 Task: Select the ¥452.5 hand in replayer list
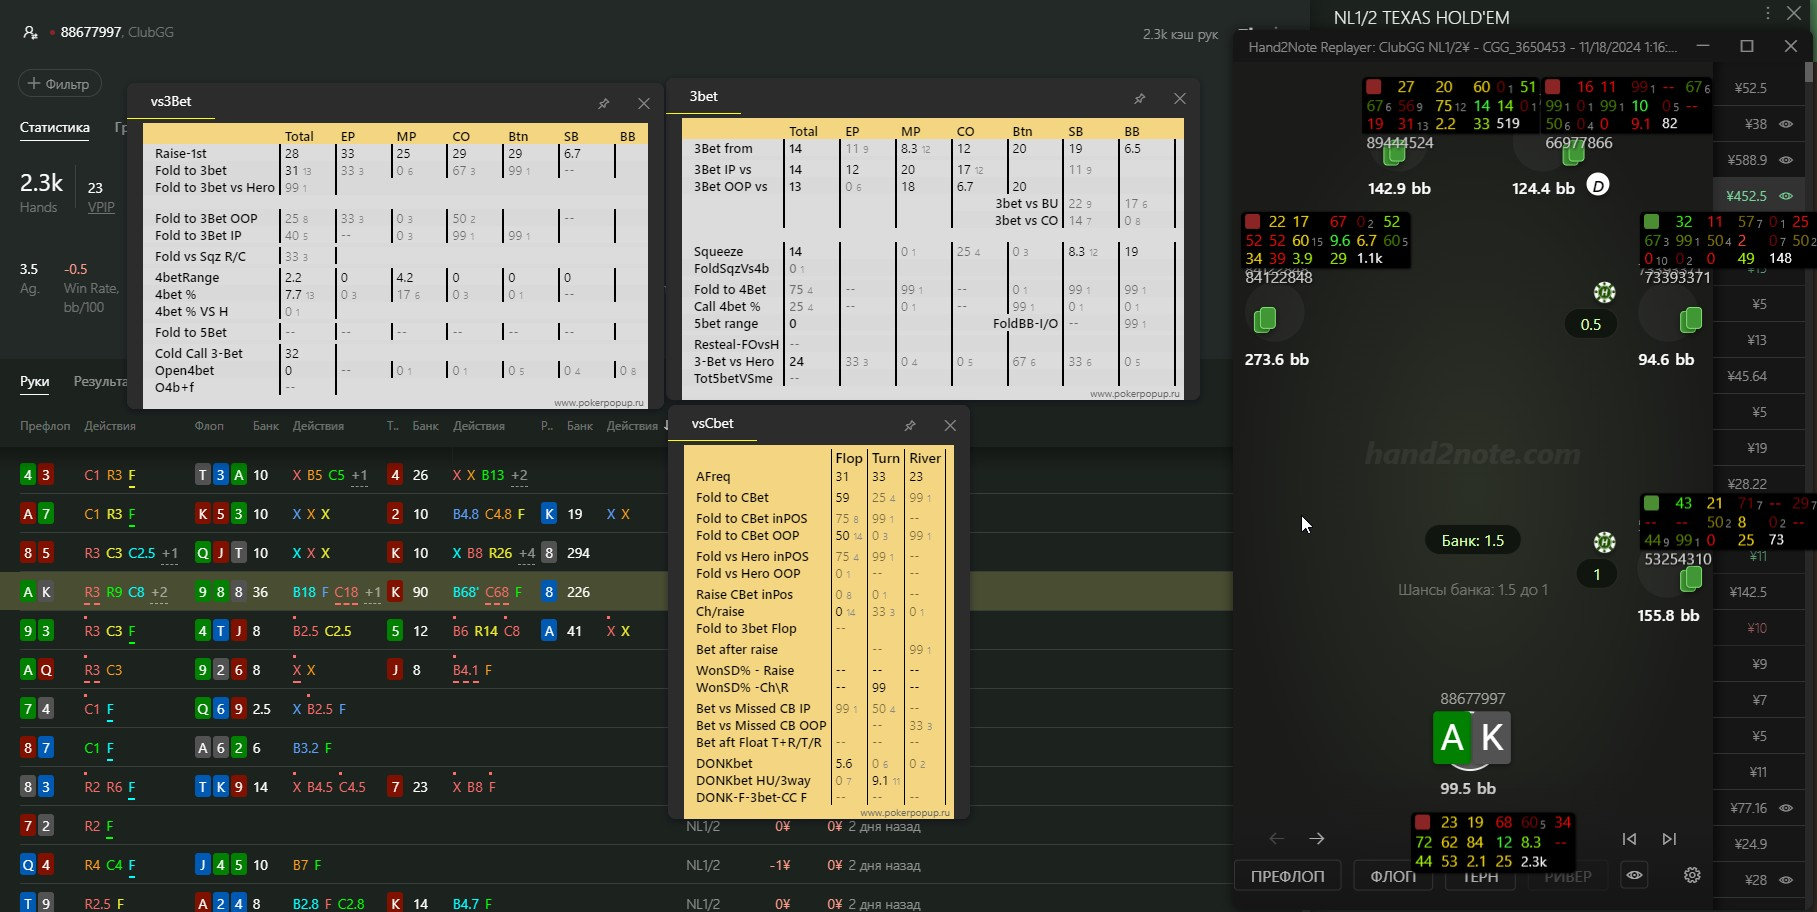(1760, 196)
